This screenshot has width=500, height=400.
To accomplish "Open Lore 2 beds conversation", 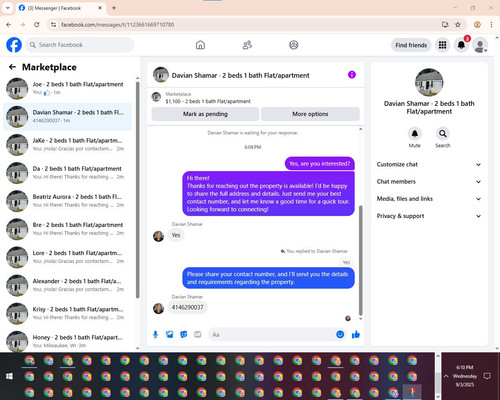I will pyautogui.click(x=67, y=257).
